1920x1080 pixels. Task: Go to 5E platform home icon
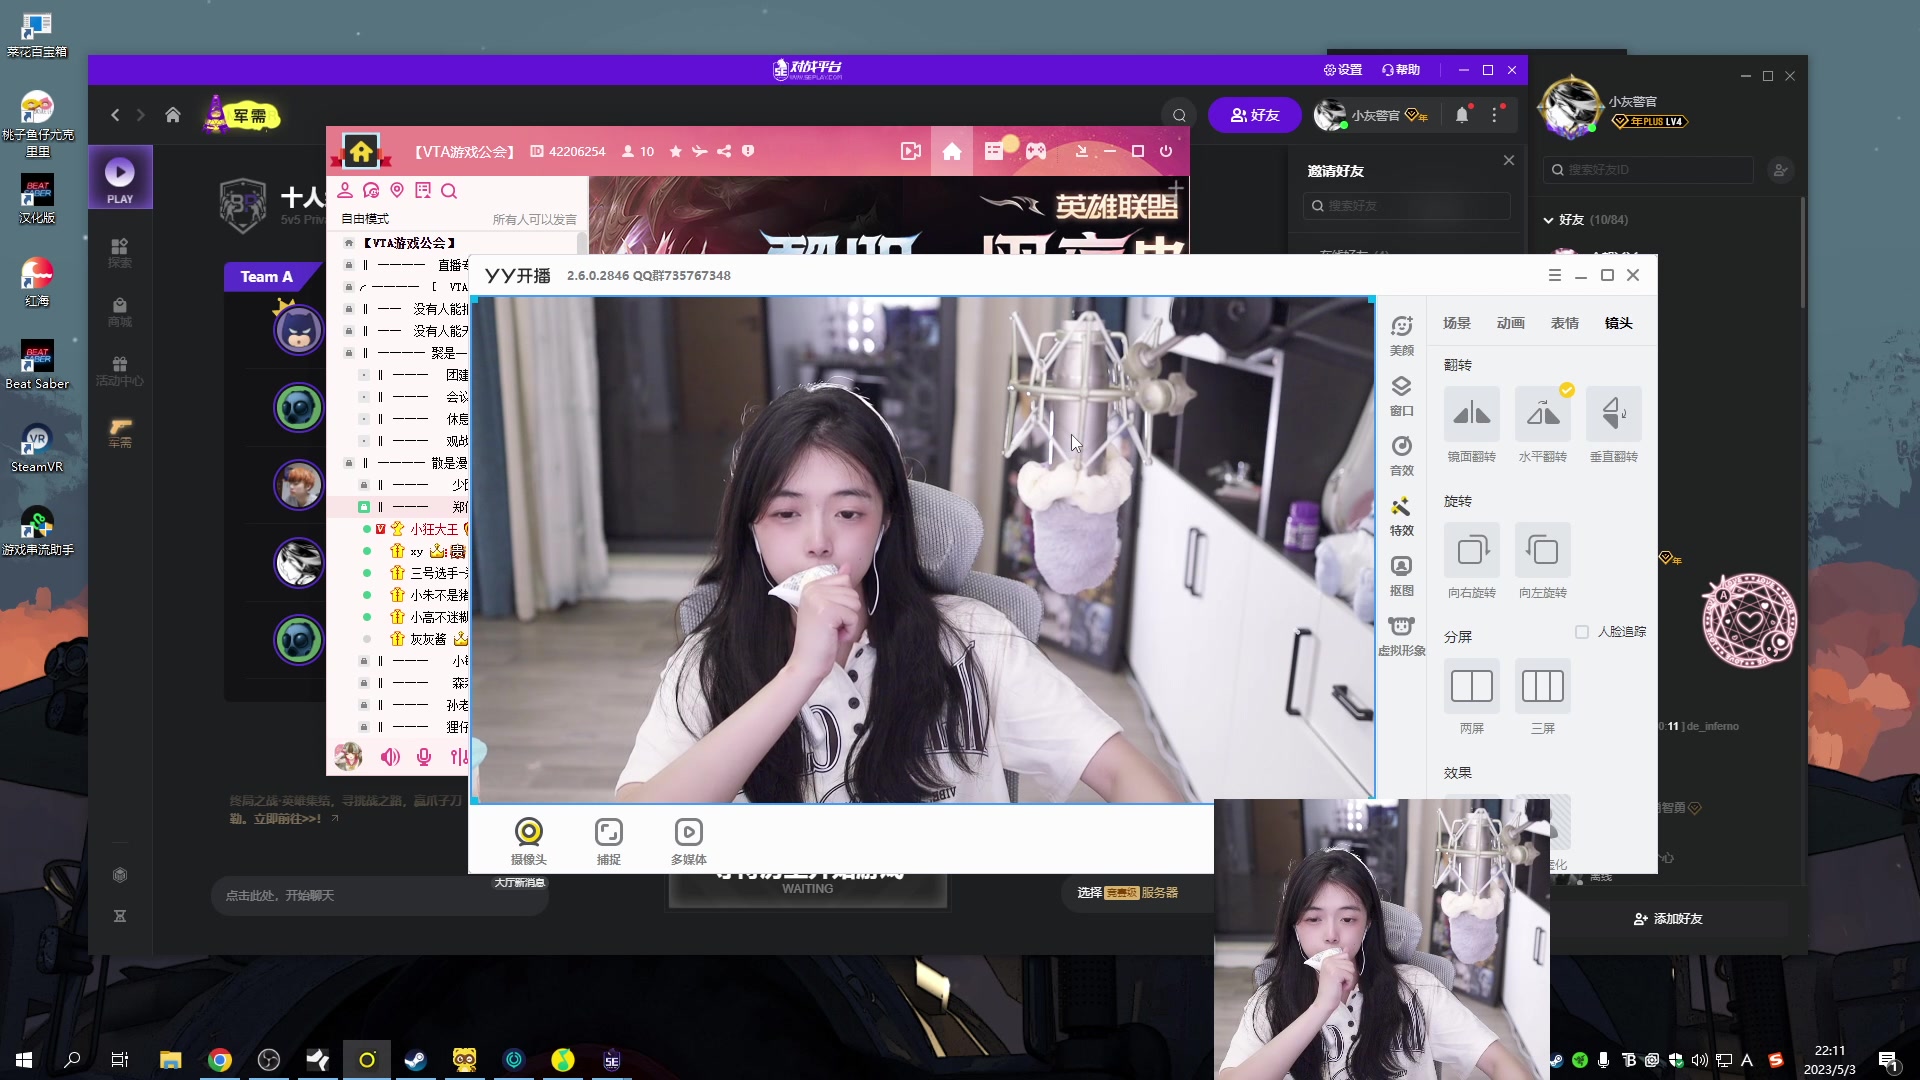(x=173, y=115)
